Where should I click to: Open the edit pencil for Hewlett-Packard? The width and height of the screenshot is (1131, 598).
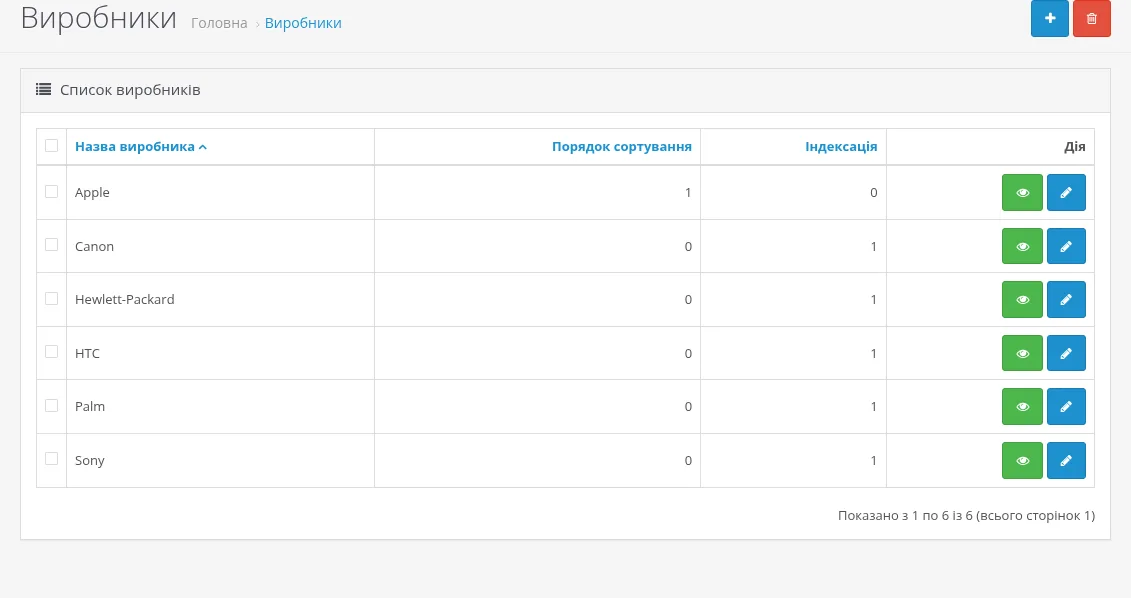tap(1066, 299)
